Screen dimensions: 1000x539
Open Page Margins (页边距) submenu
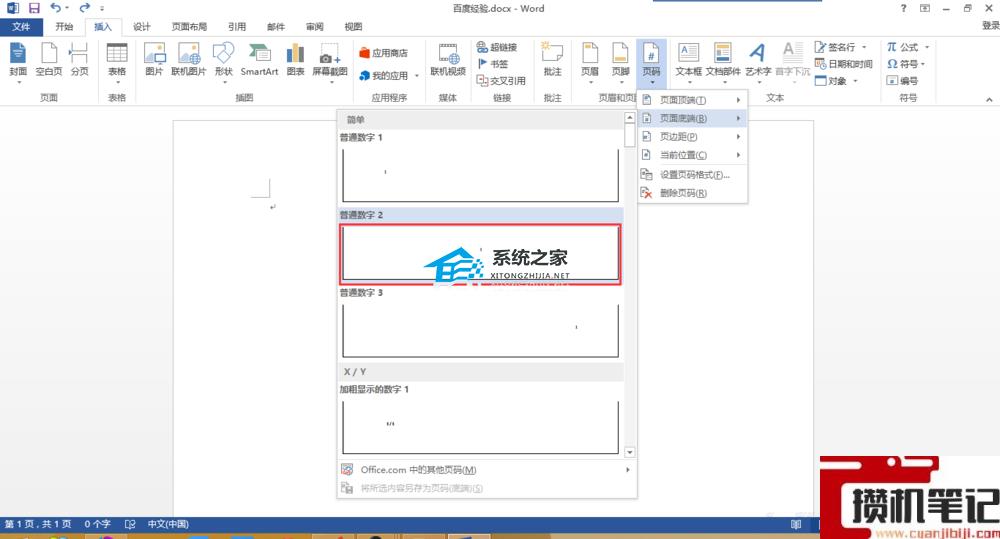693,137
